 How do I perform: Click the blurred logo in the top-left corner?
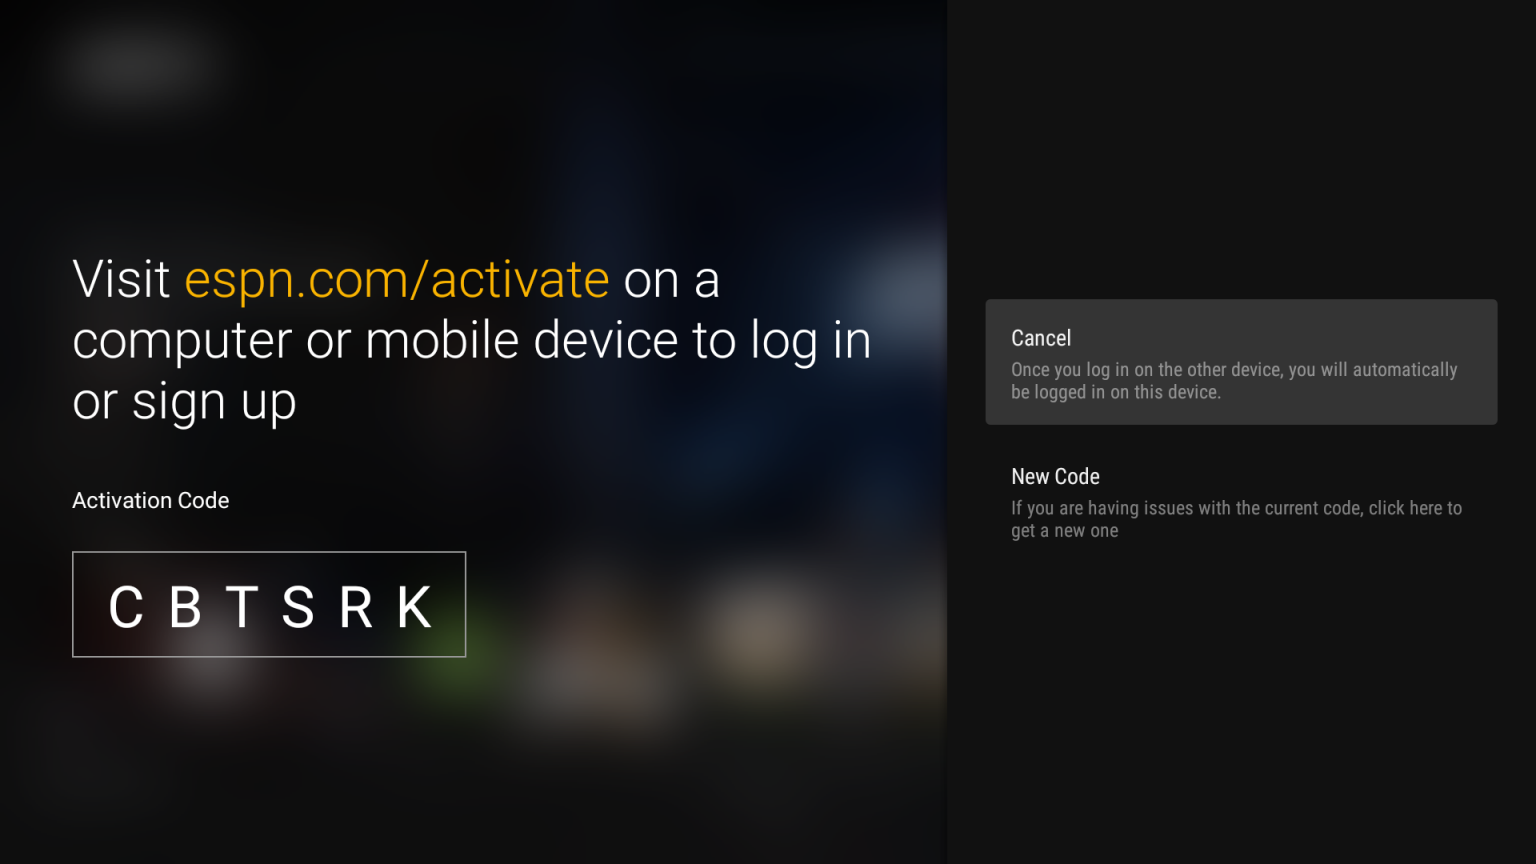[140, 62]
